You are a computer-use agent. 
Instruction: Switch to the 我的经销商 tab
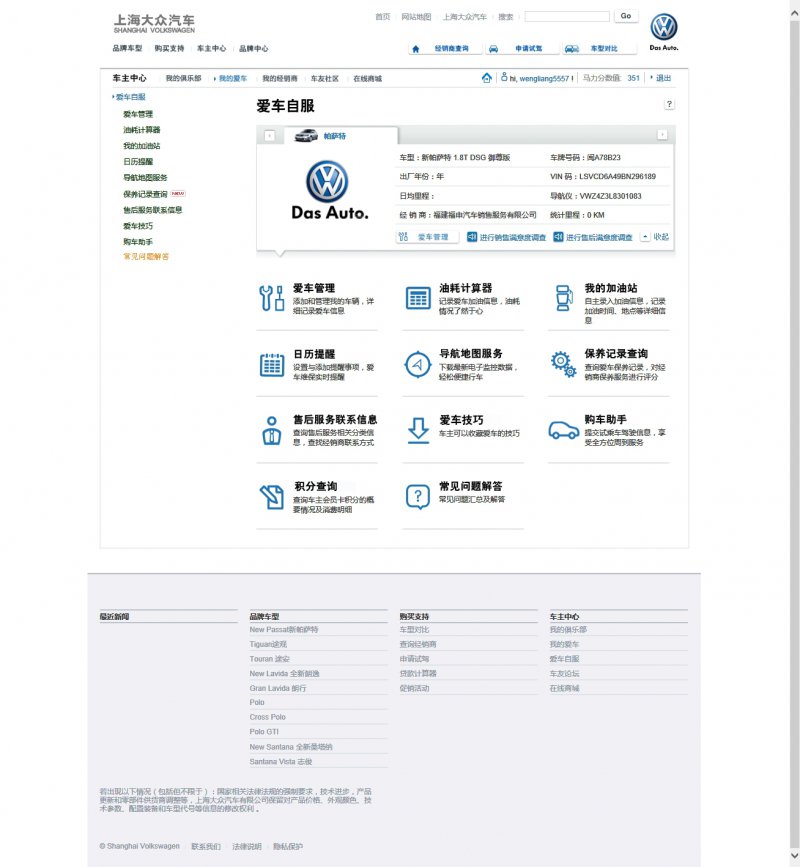(x=280, y=79)
